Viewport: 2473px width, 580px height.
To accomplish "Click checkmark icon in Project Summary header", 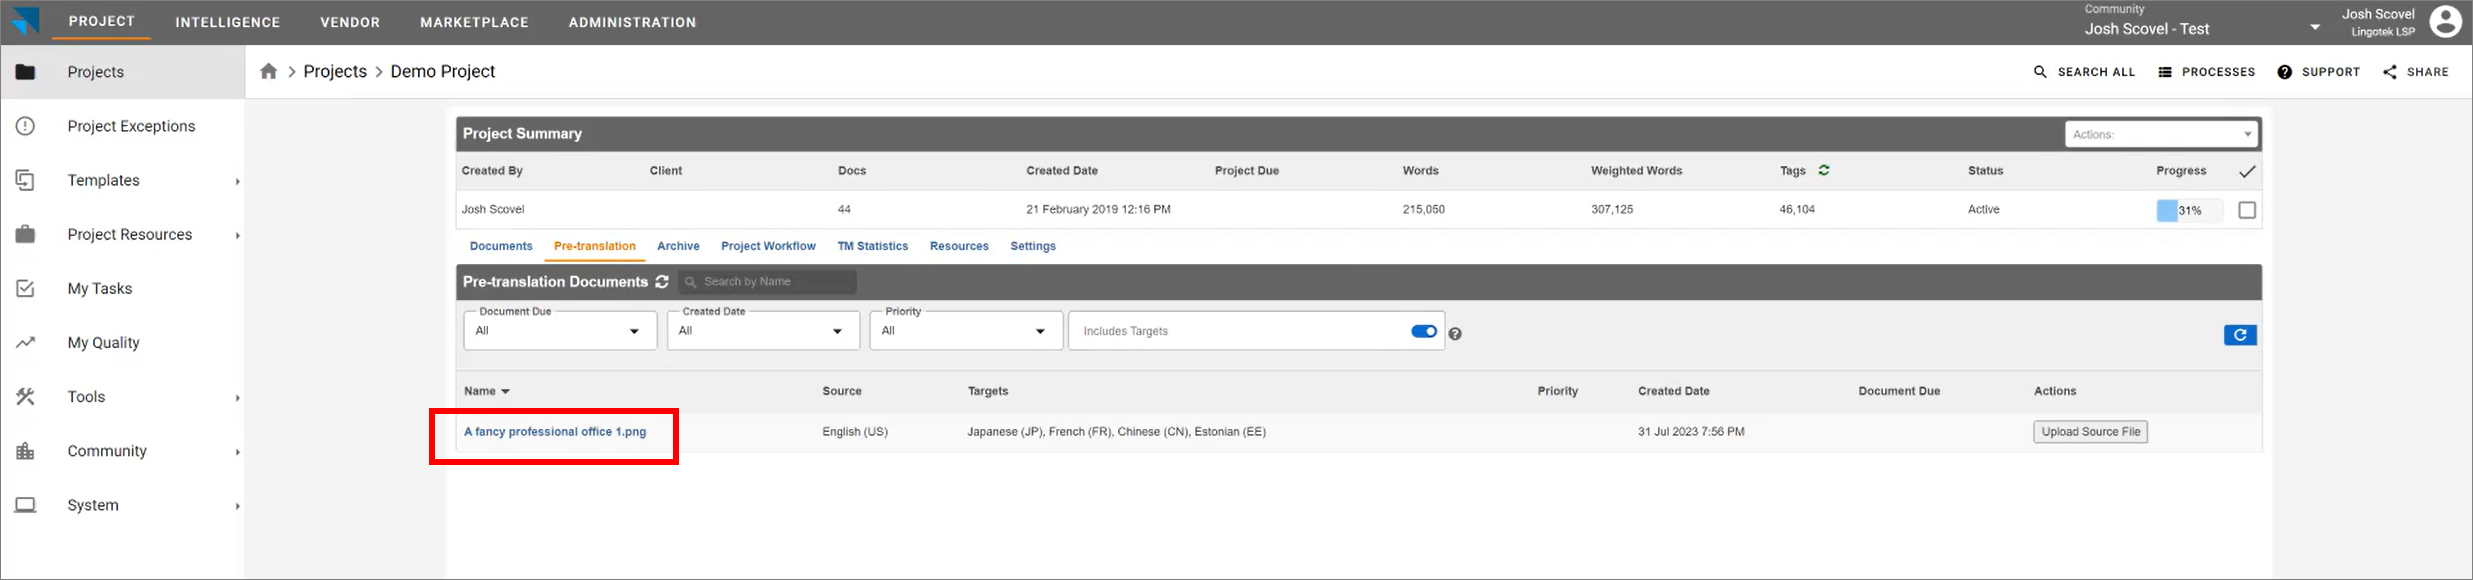I will pos(2247,172).
